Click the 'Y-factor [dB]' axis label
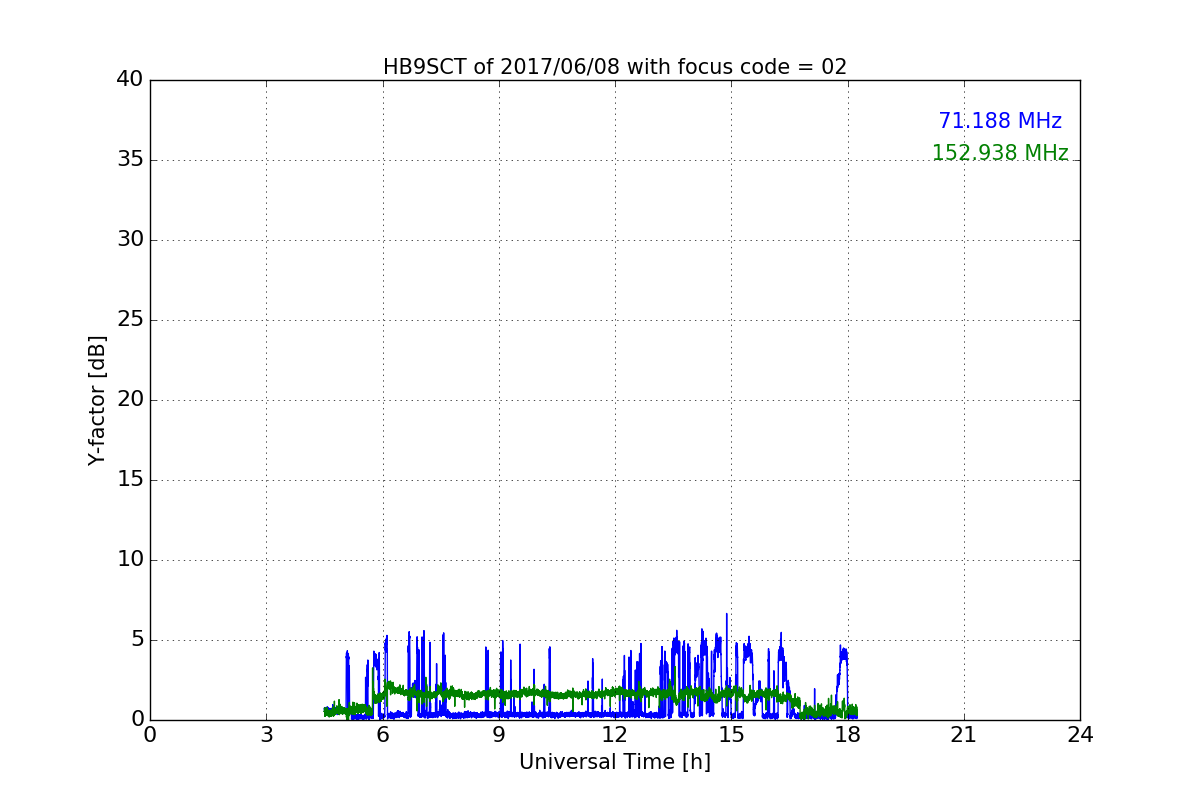 coord(97,400)
